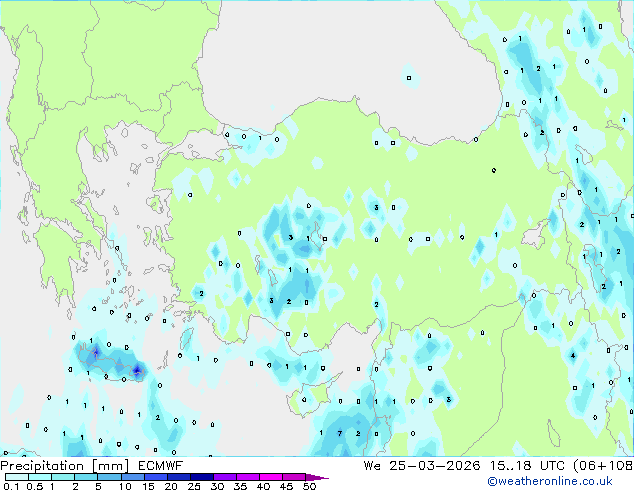Image resolution: width=634 pixels, height=490 pixels.
Task: Select the 2–5 mm legend swatch
Action: click(86, 477)
